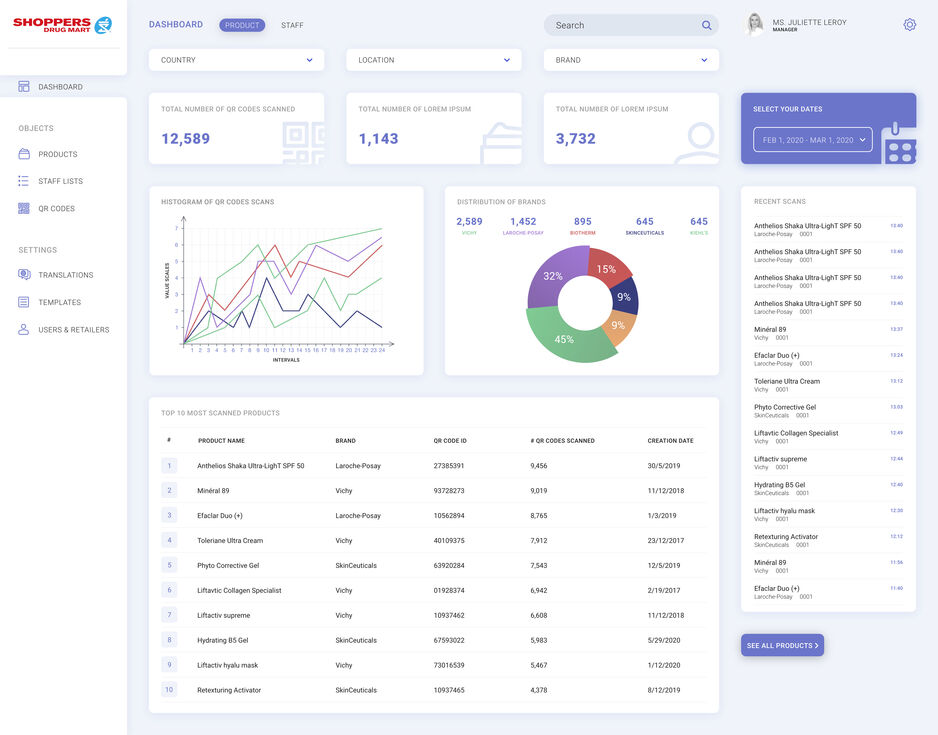Open Staff Lists from the sidebar
The height and width of the screenshot is (735, 938).
[x=60, y=181]
